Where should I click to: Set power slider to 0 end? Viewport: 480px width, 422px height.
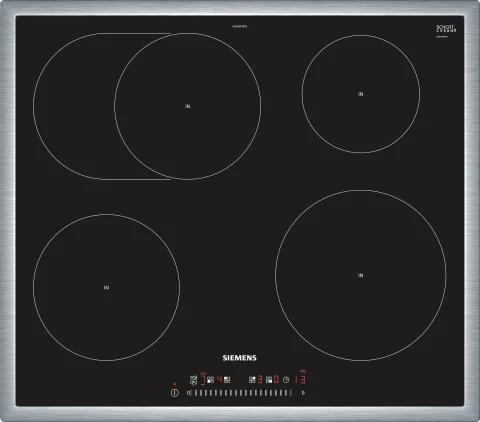[x=188, y=393]
